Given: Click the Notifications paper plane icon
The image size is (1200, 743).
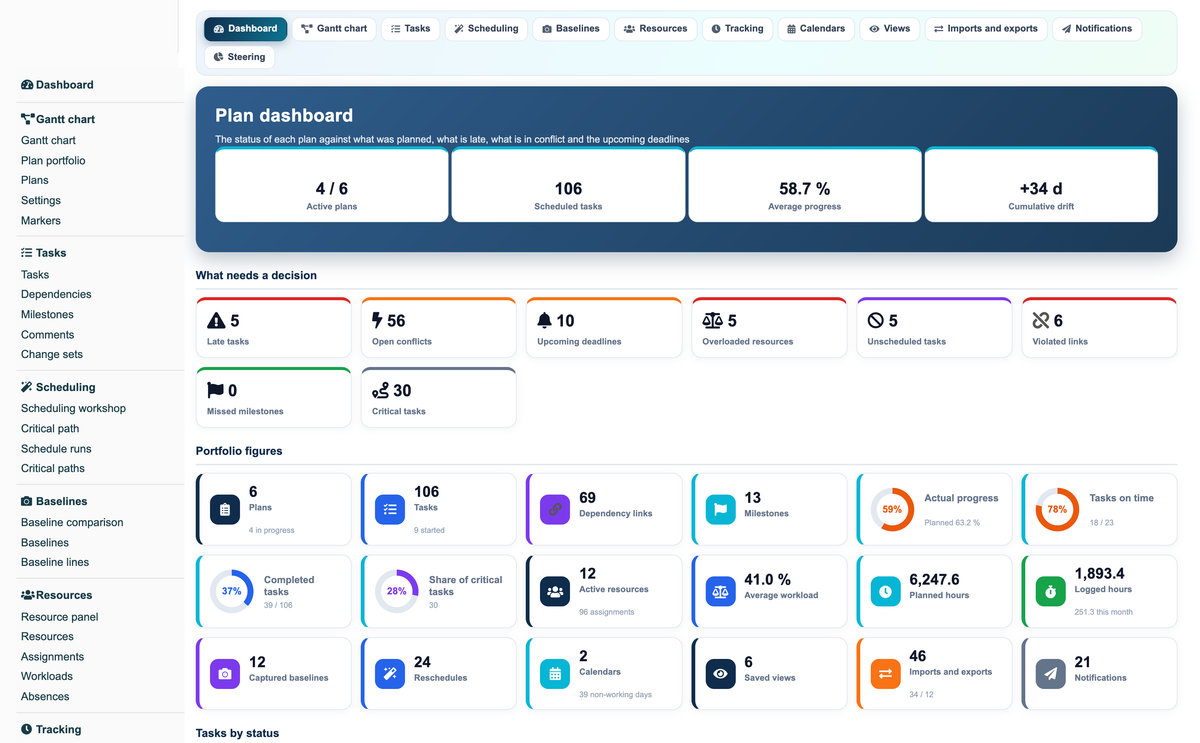Looking at the screenshot, I should (1051, 674).
